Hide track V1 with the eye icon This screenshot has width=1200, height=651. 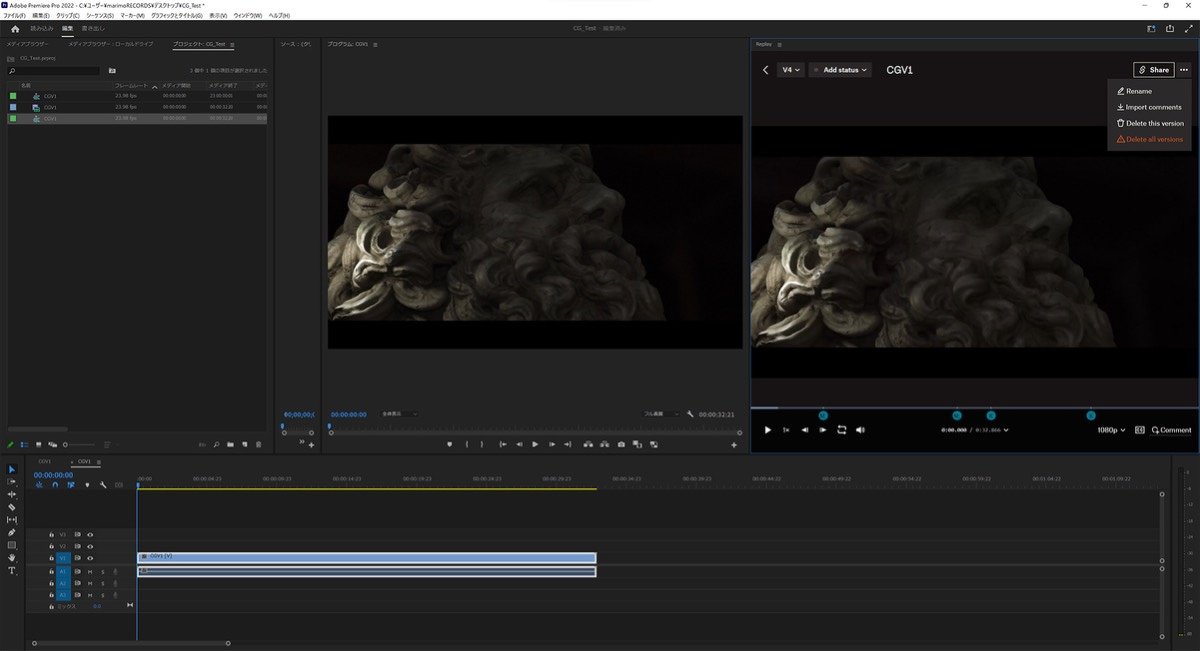90,558
